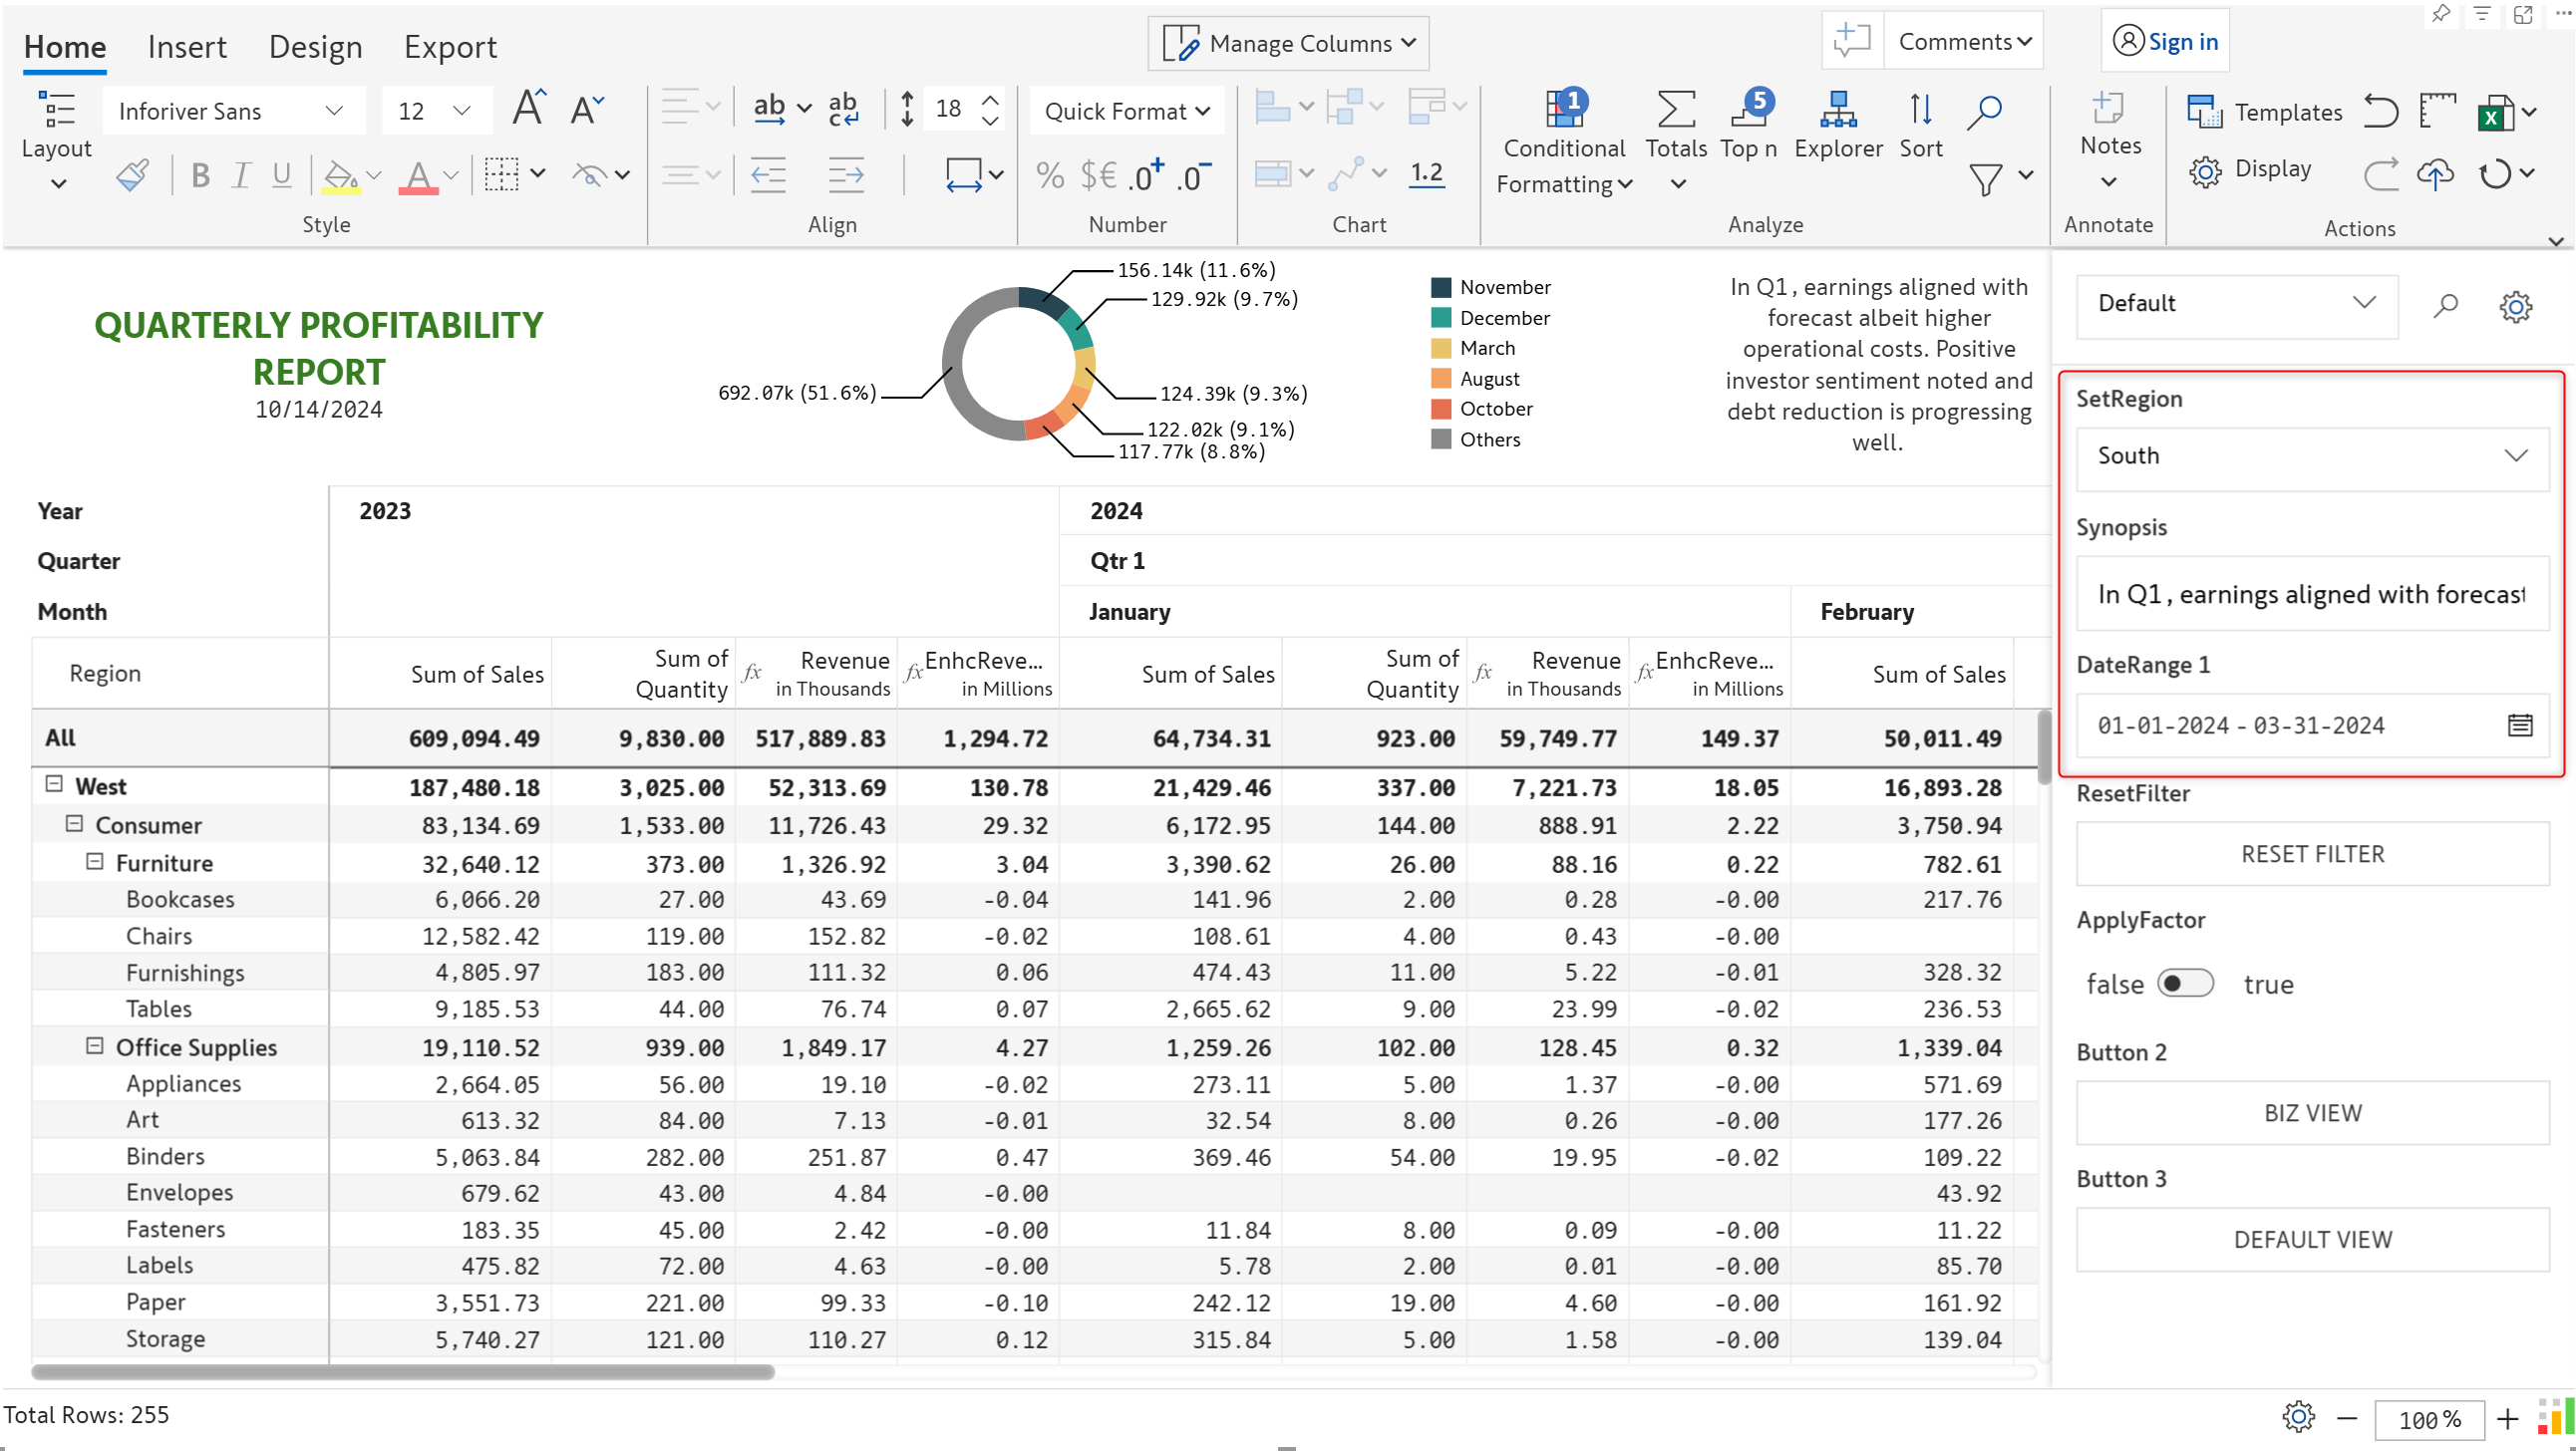2576x1451 pixels.
Task: Click the Explorer hierarchy icon
Action: coord(1837,110)
